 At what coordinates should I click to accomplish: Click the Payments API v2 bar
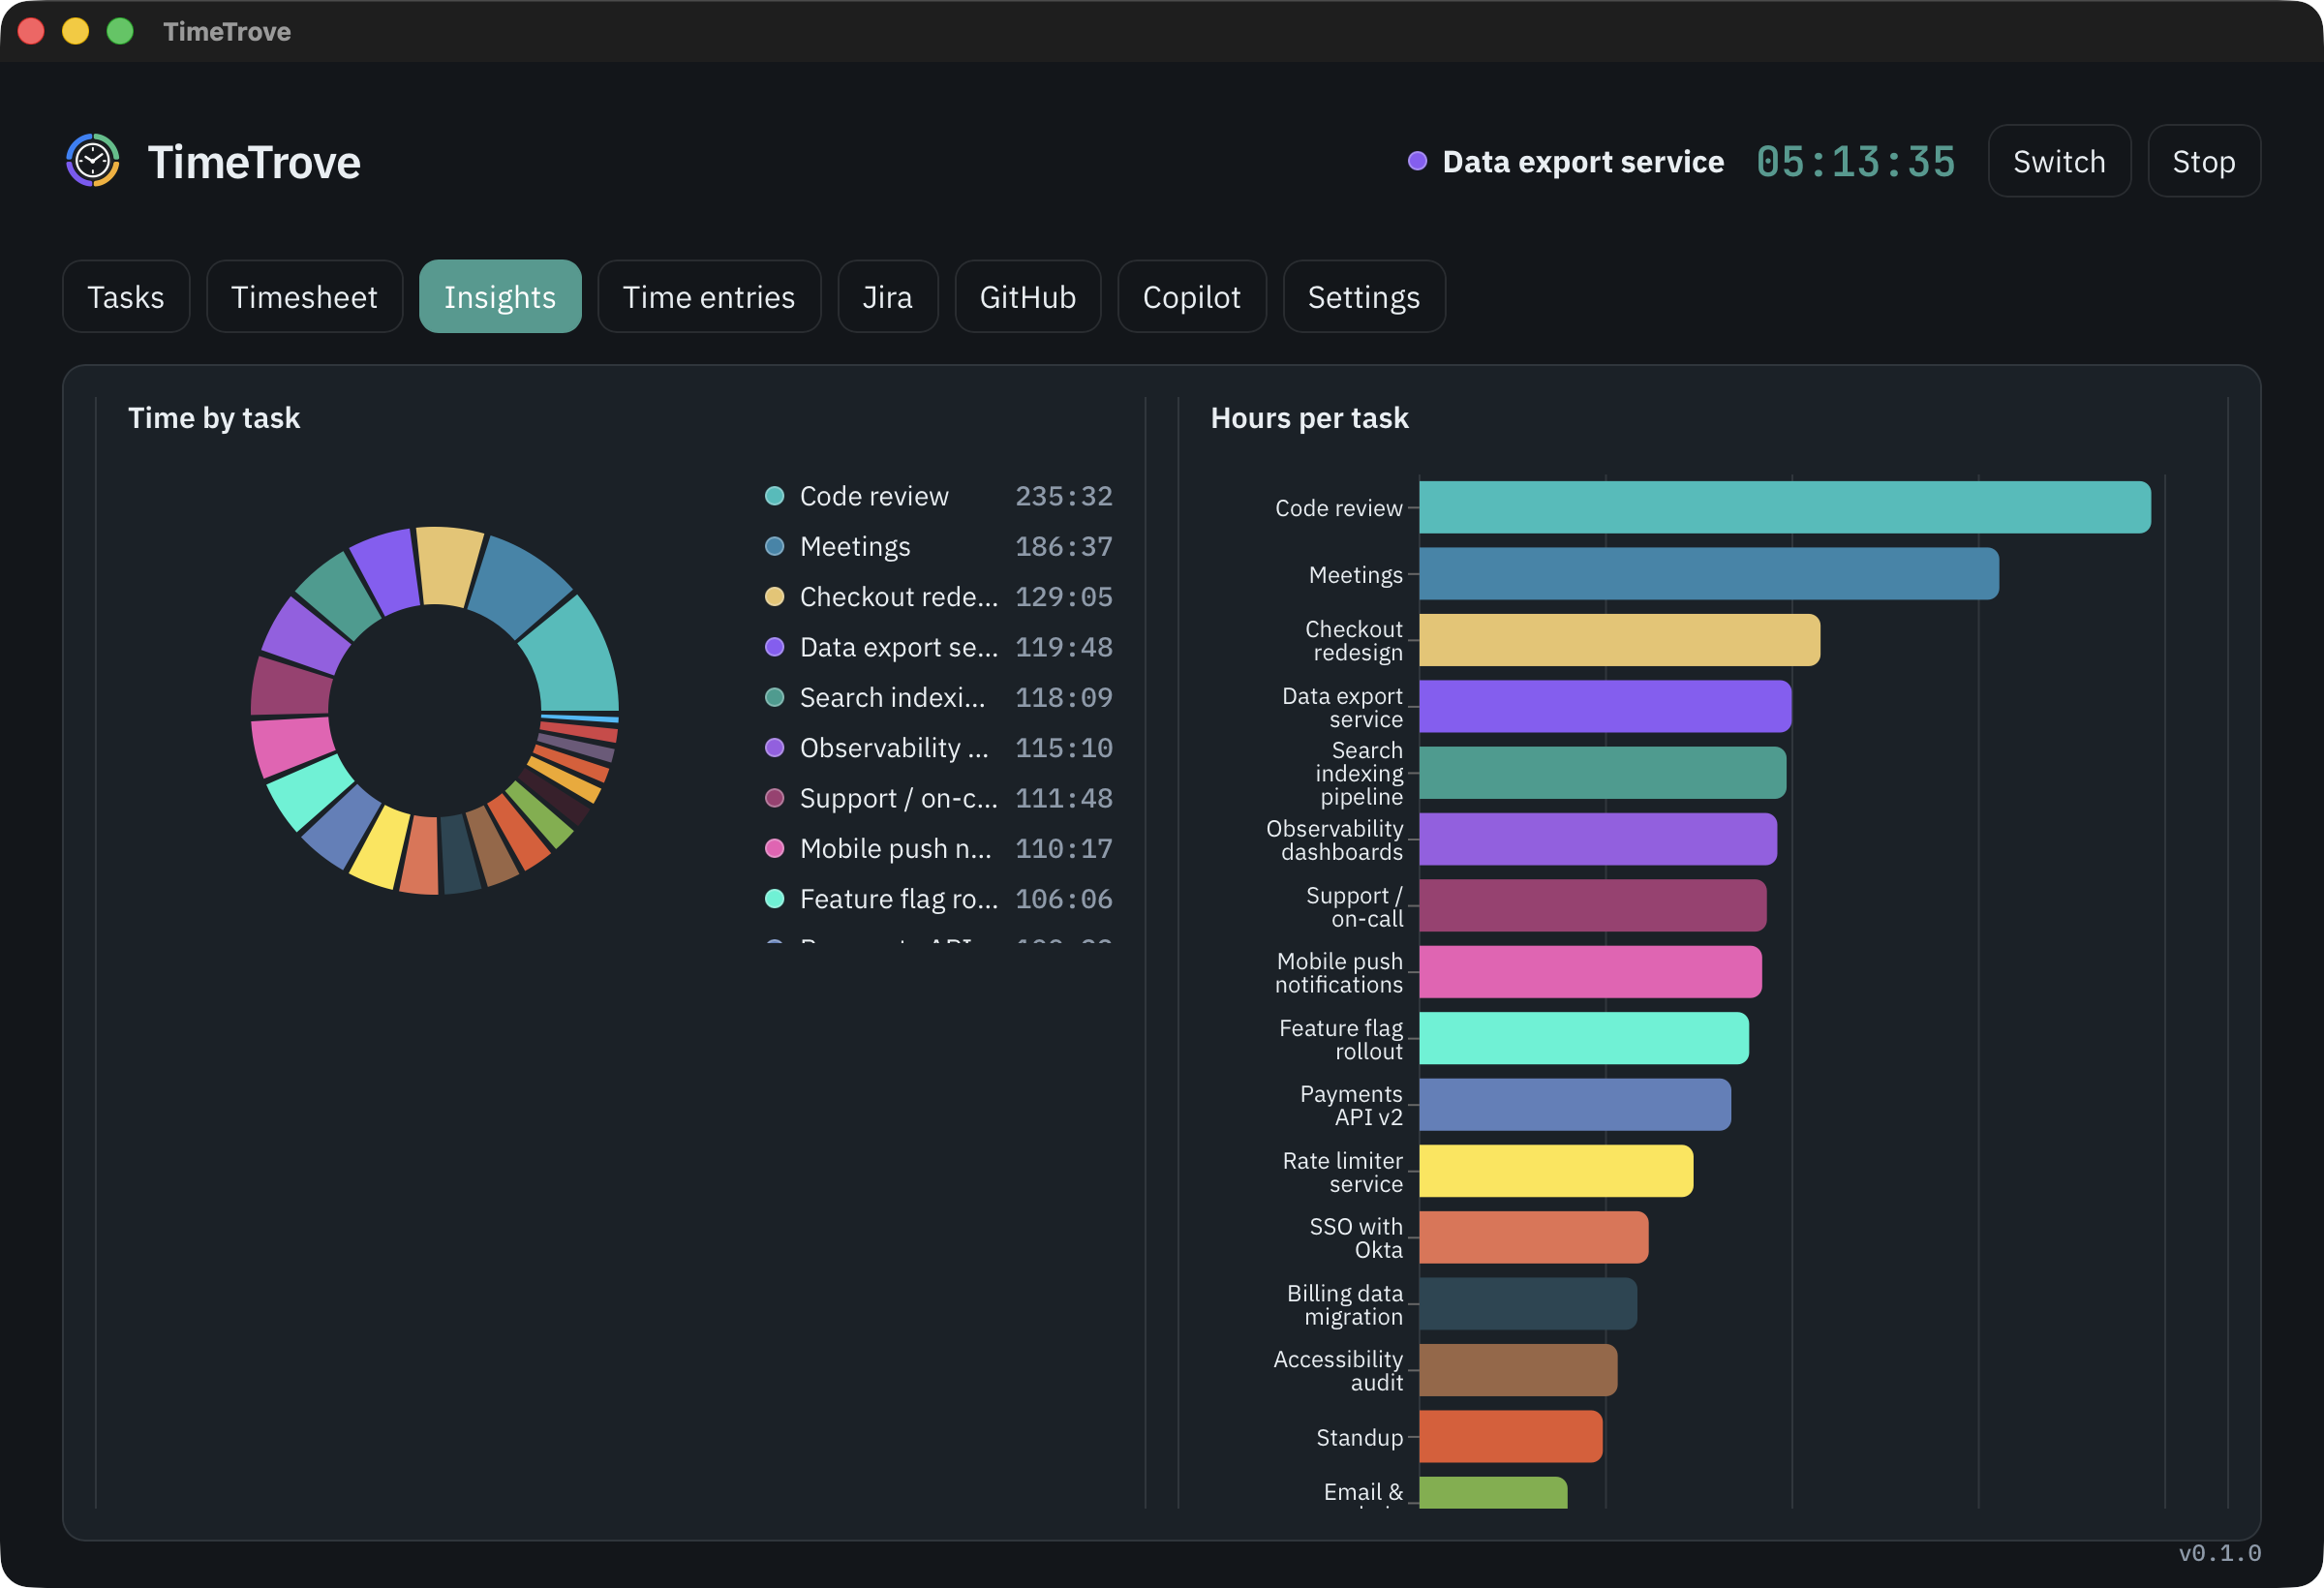[x=1575, y=1104]
